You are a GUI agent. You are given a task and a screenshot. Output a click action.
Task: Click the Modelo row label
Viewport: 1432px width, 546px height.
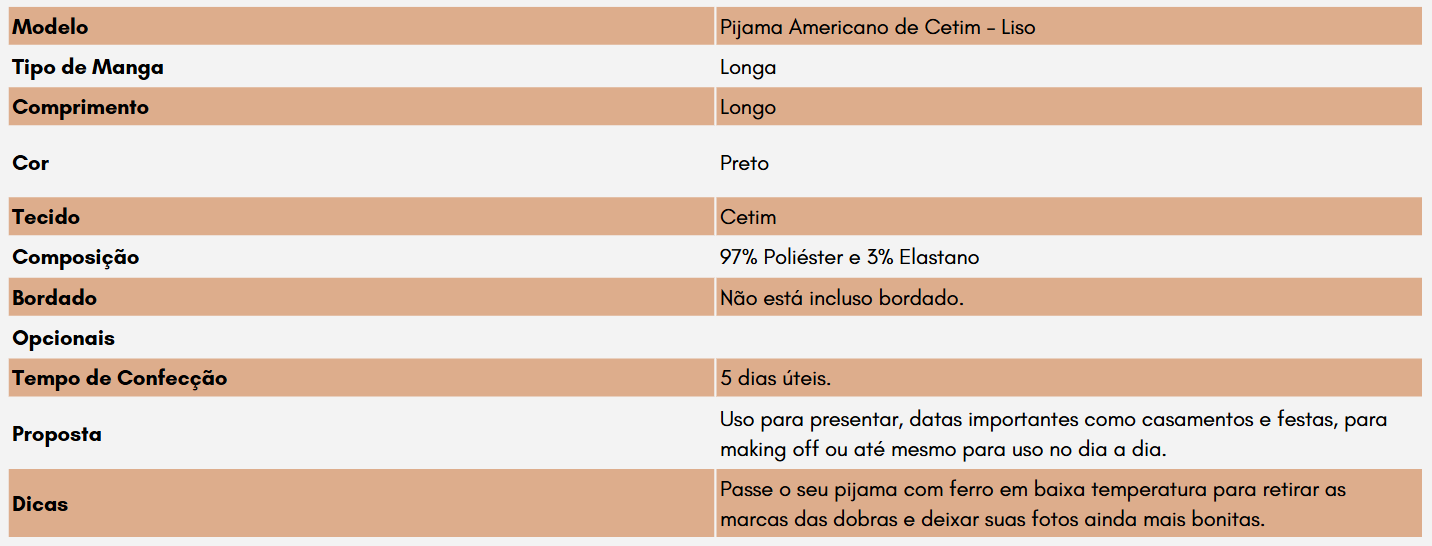50,27
